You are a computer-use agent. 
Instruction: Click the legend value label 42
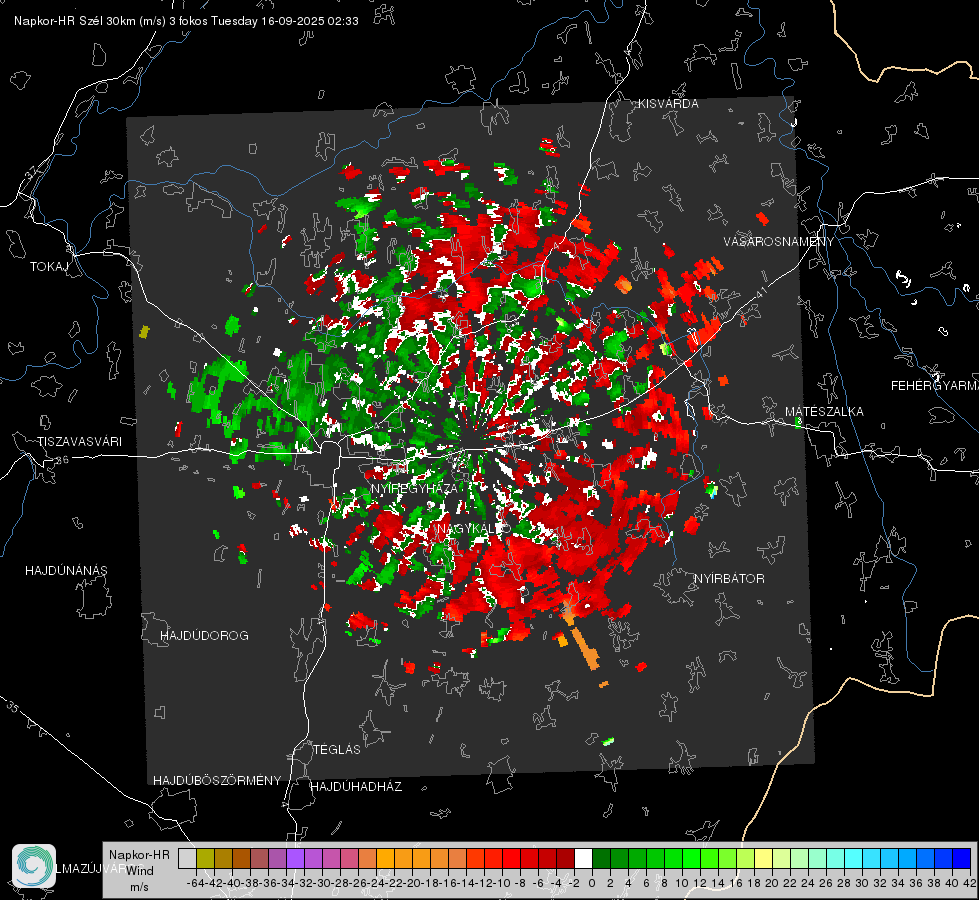[970, 883]
